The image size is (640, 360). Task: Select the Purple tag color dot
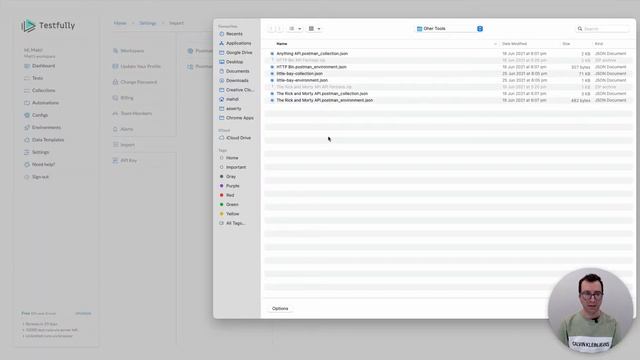click(x=222, y=186)
